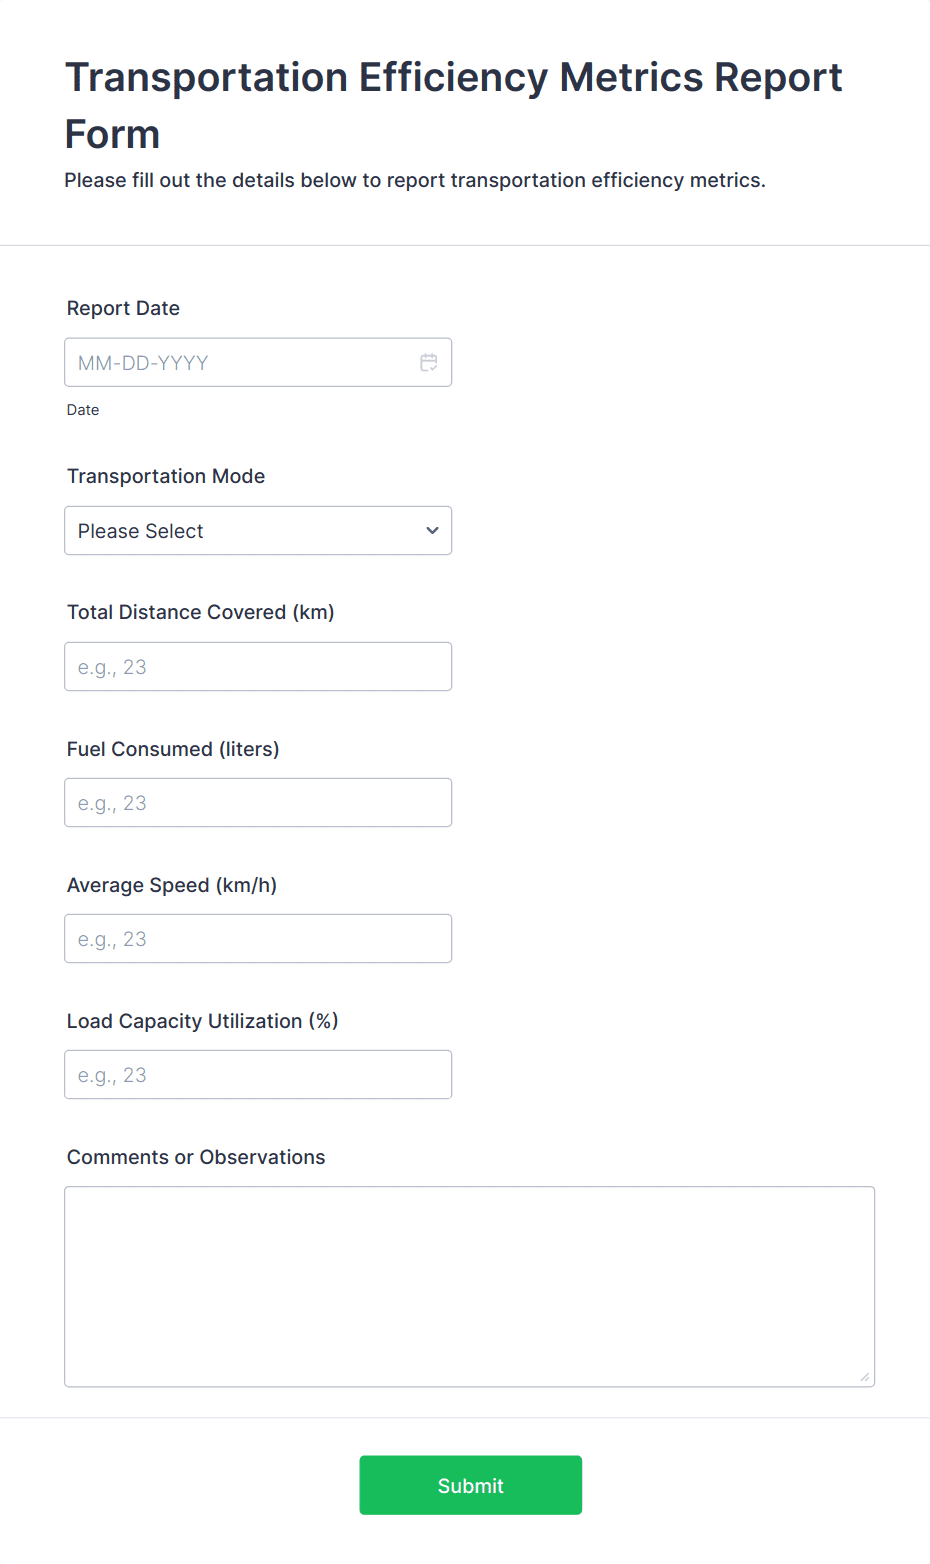The height and width of the screenshot is (1564, 930).
Task: Click the textarea resize grip on Comments box
Action: [863, 1378]
